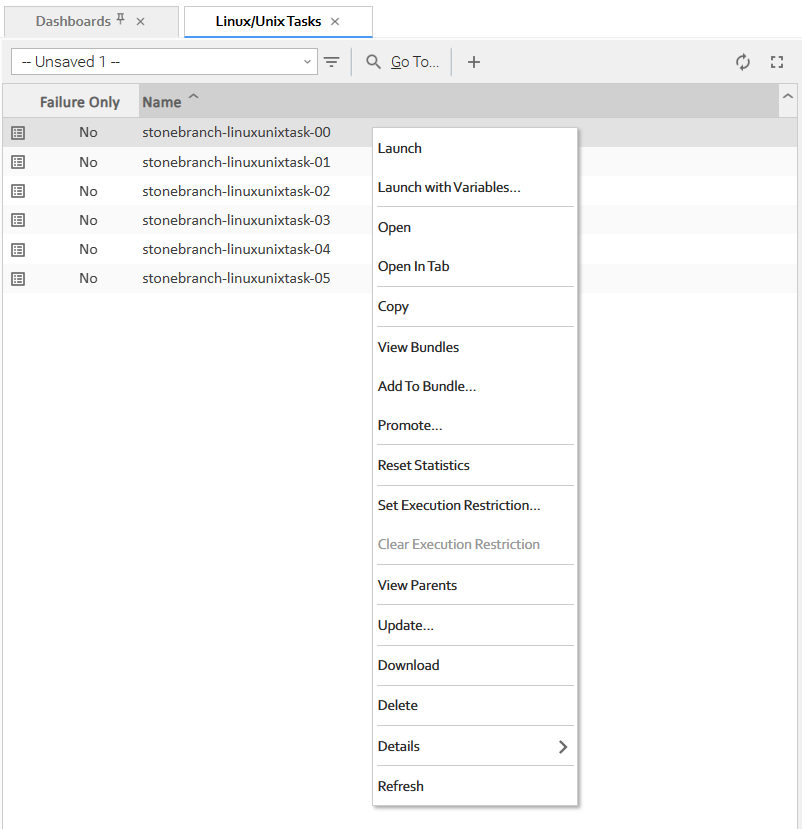Click the details icon for stonebranch-linuxunixtask-01
The height and width of the screenshot is (829, 802).
click(x=18, y=162)
